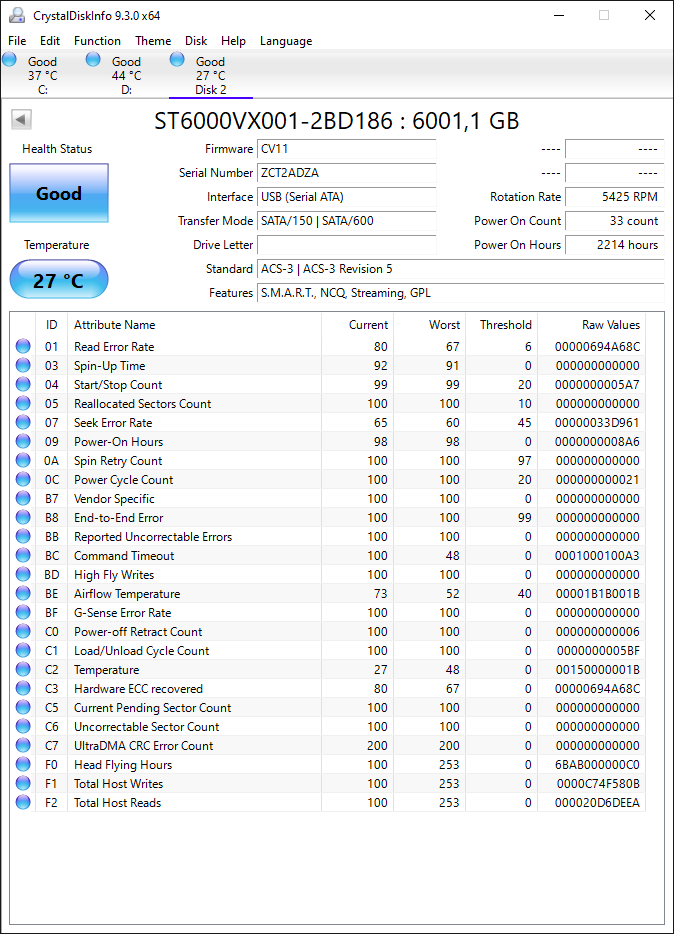Click status orb for Command Timeout
Screen dimensions: 674x934
(23, 555)
